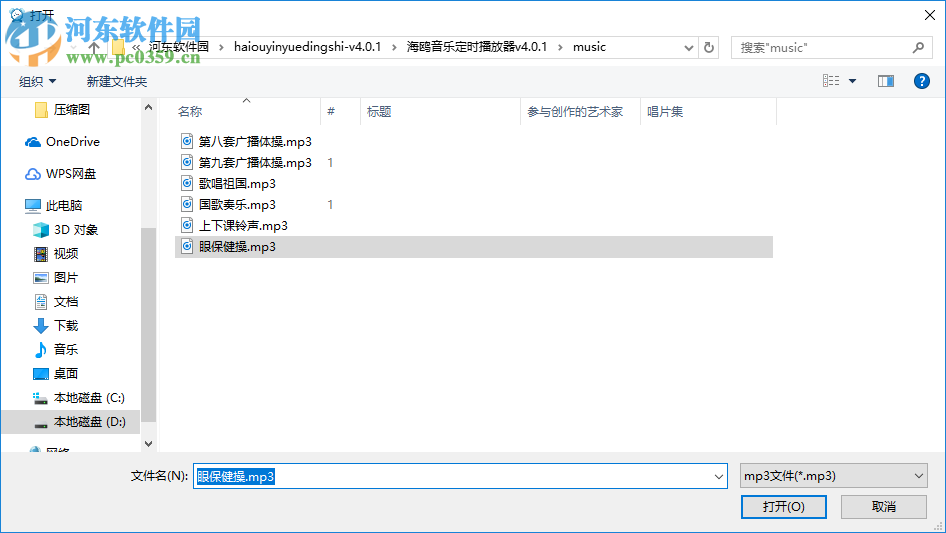Click the 文档 document icon

pyautogui.click(x=40, y=302)
